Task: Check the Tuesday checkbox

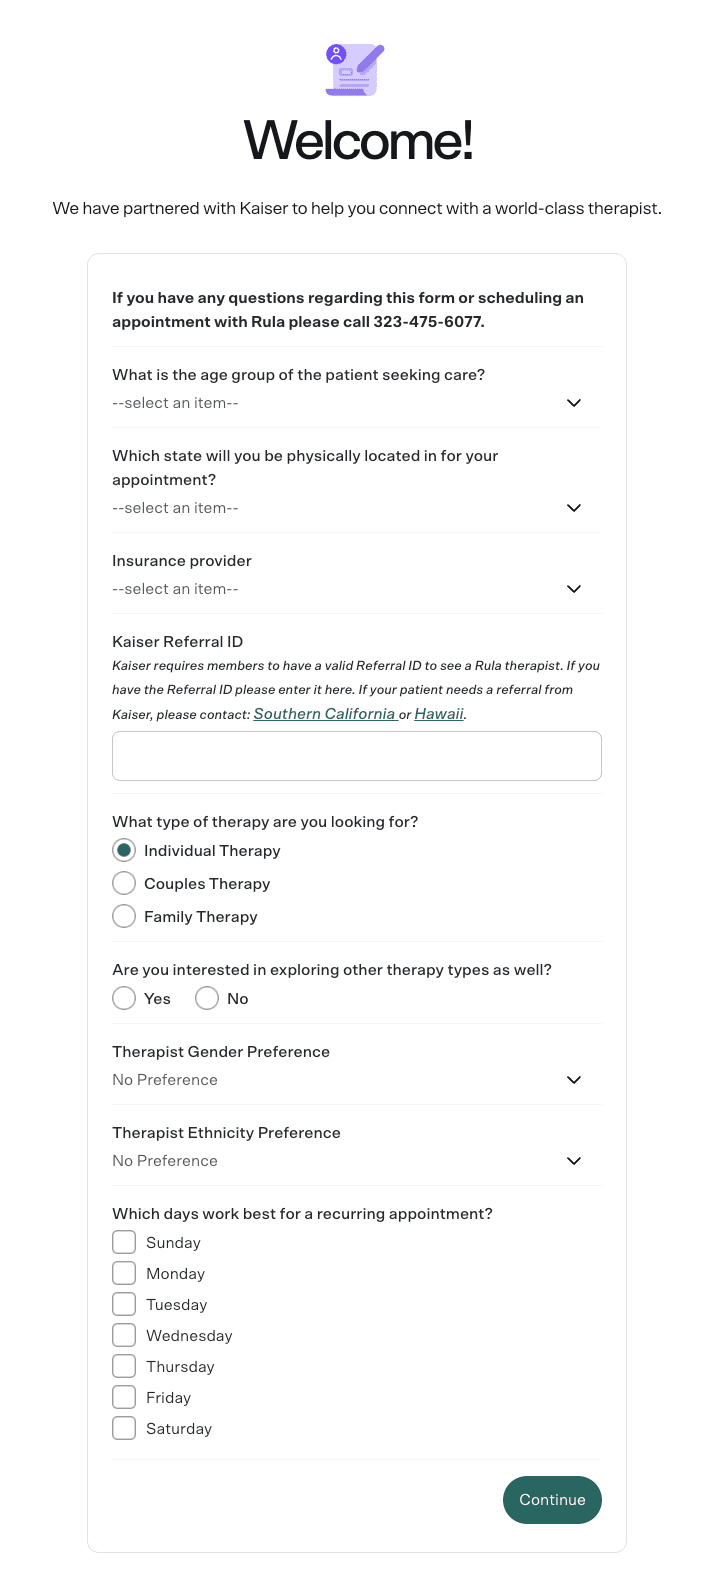Action: 123,1303
